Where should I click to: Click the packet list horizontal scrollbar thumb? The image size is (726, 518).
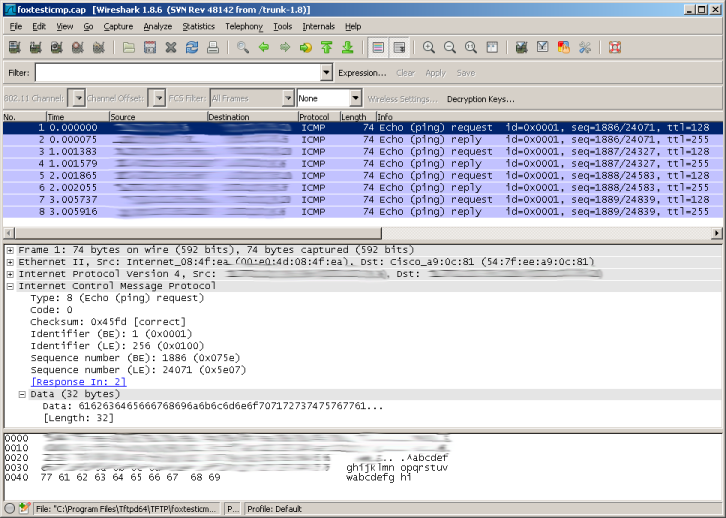(x=199, y=233)
